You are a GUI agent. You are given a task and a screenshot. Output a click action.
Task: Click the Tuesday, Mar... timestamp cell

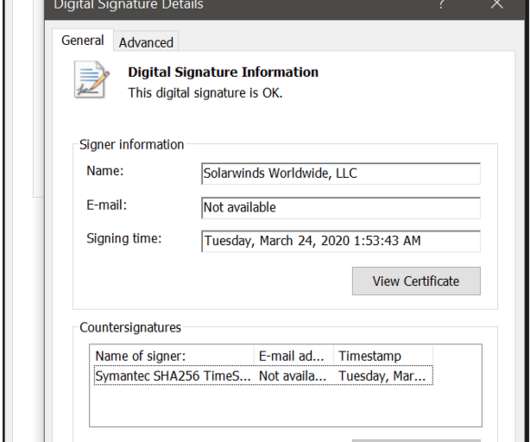coord(383,376)
